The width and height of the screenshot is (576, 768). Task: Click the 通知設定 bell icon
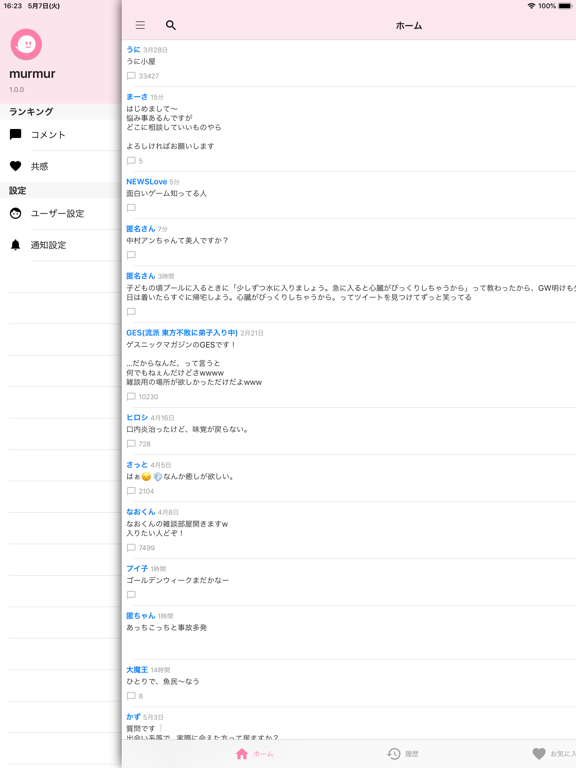click(16, 245)
